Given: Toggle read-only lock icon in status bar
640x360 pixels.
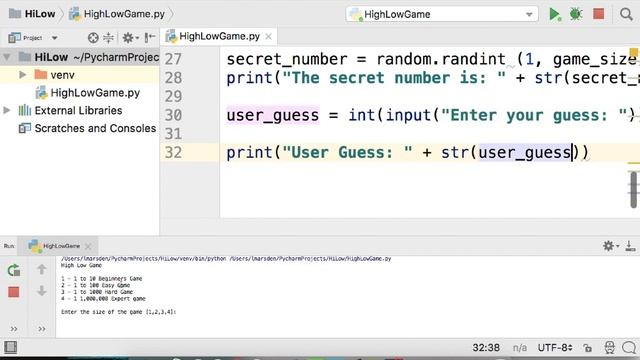Looking at the screenshot, I should [x=588, y=348].
